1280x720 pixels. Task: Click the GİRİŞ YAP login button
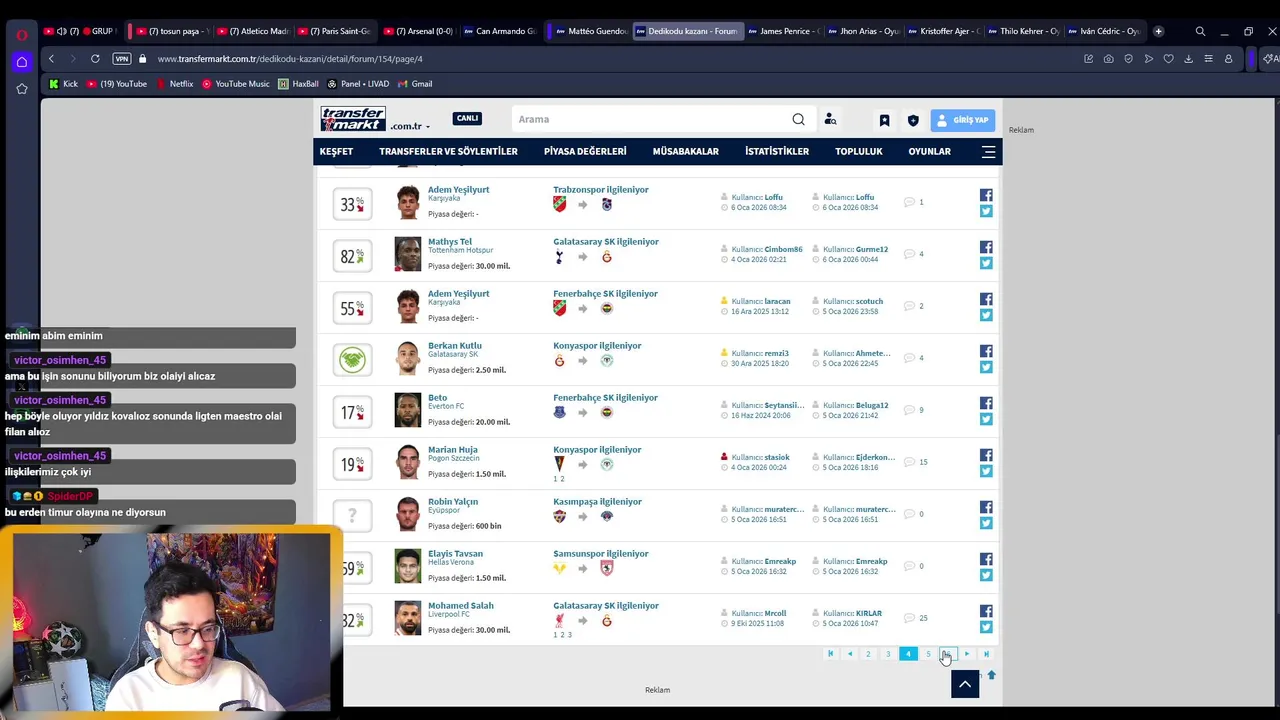tap(962, 120)
